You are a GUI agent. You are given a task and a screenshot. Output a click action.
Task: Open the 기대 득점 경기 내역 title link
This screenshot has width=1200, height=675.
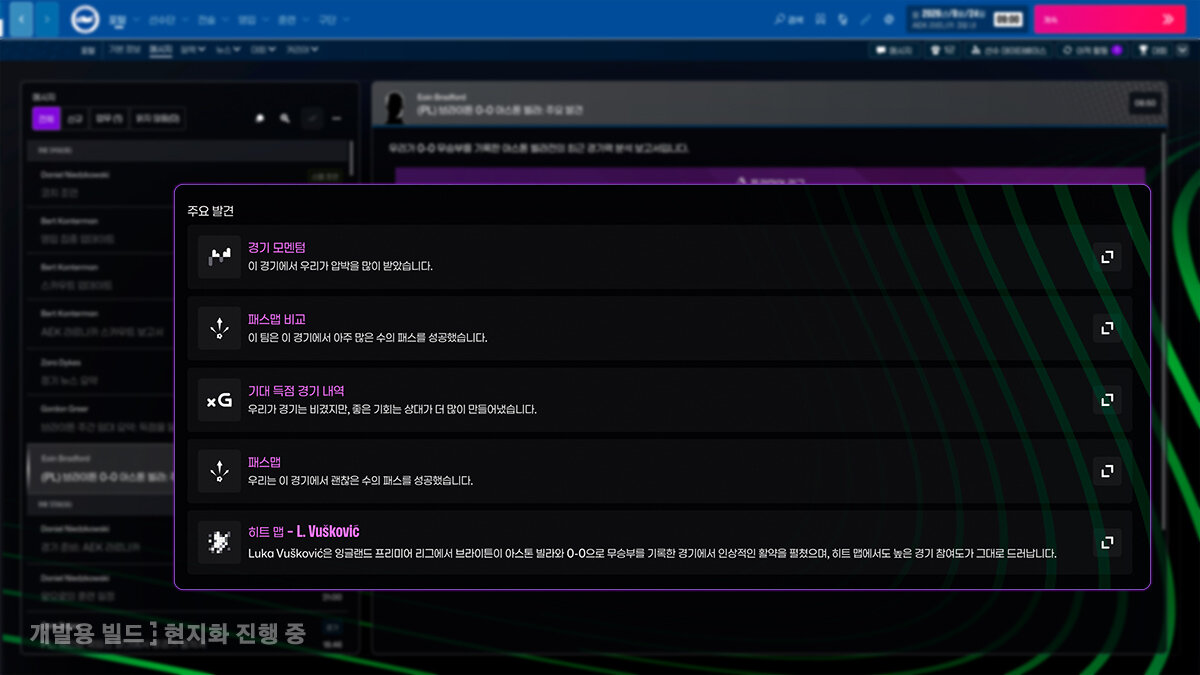296,391
